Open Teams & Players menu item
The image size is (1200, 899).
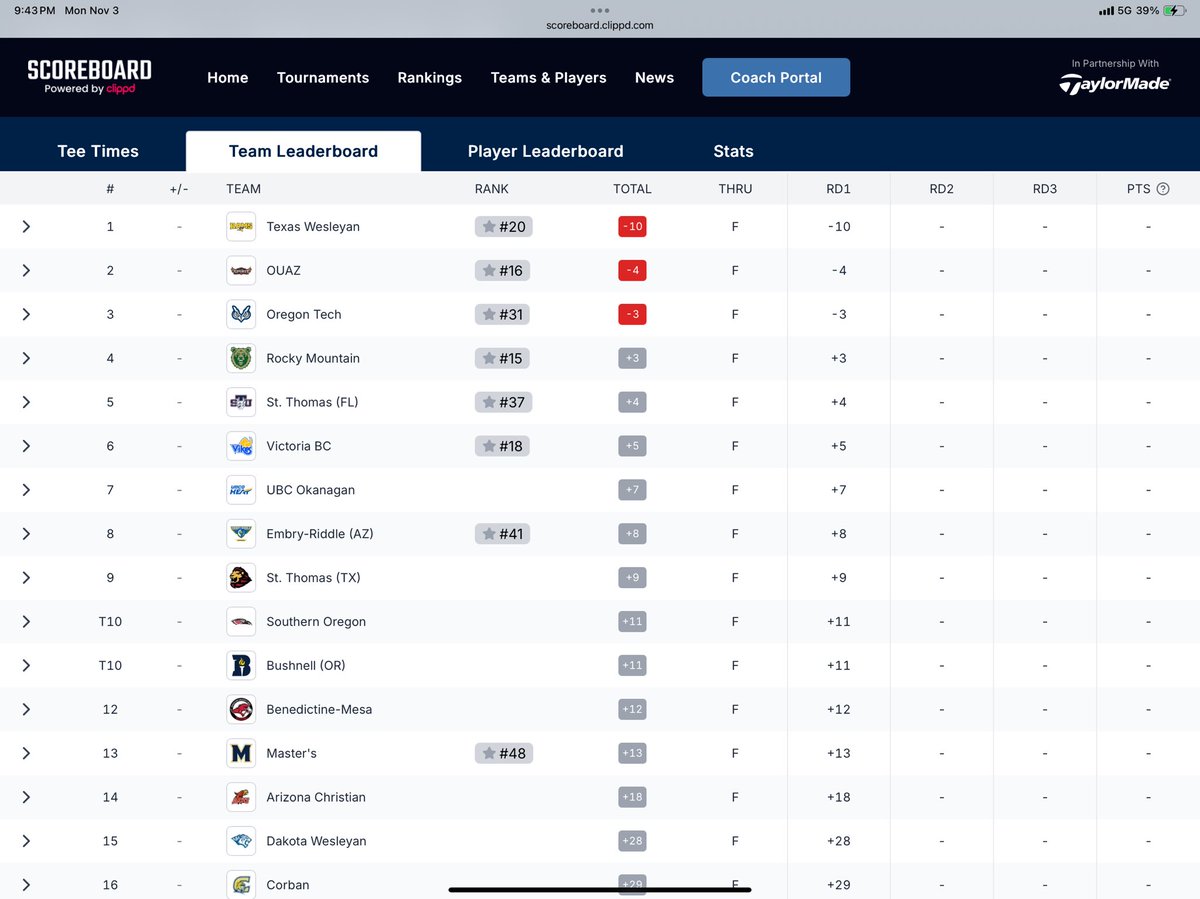tap(548, 78)
